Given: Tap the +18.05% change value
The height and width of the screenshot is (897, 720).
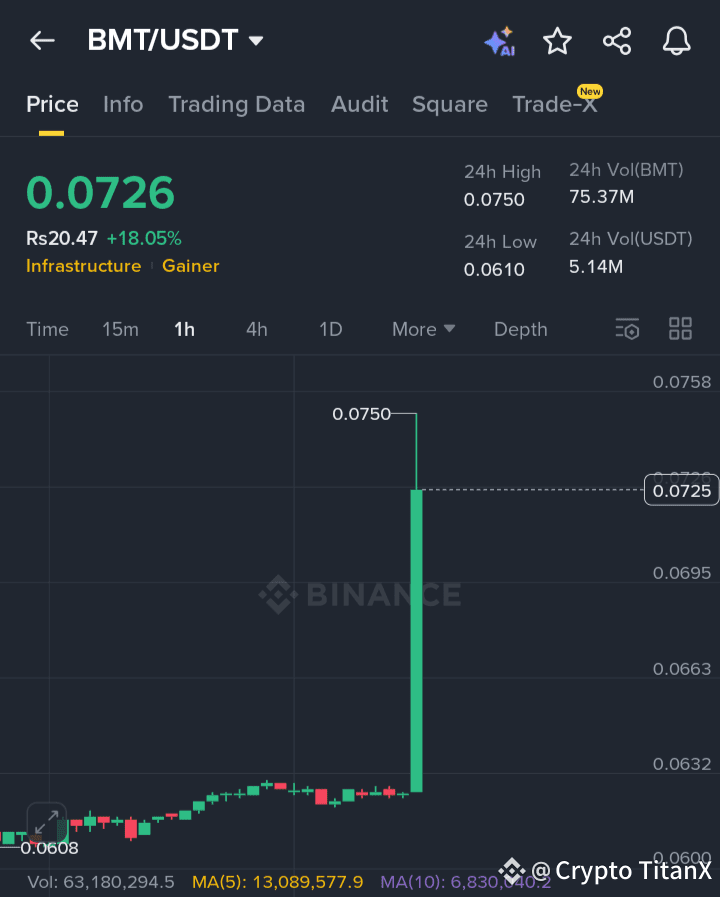Looking at the screenshot, I should point(144,239).
